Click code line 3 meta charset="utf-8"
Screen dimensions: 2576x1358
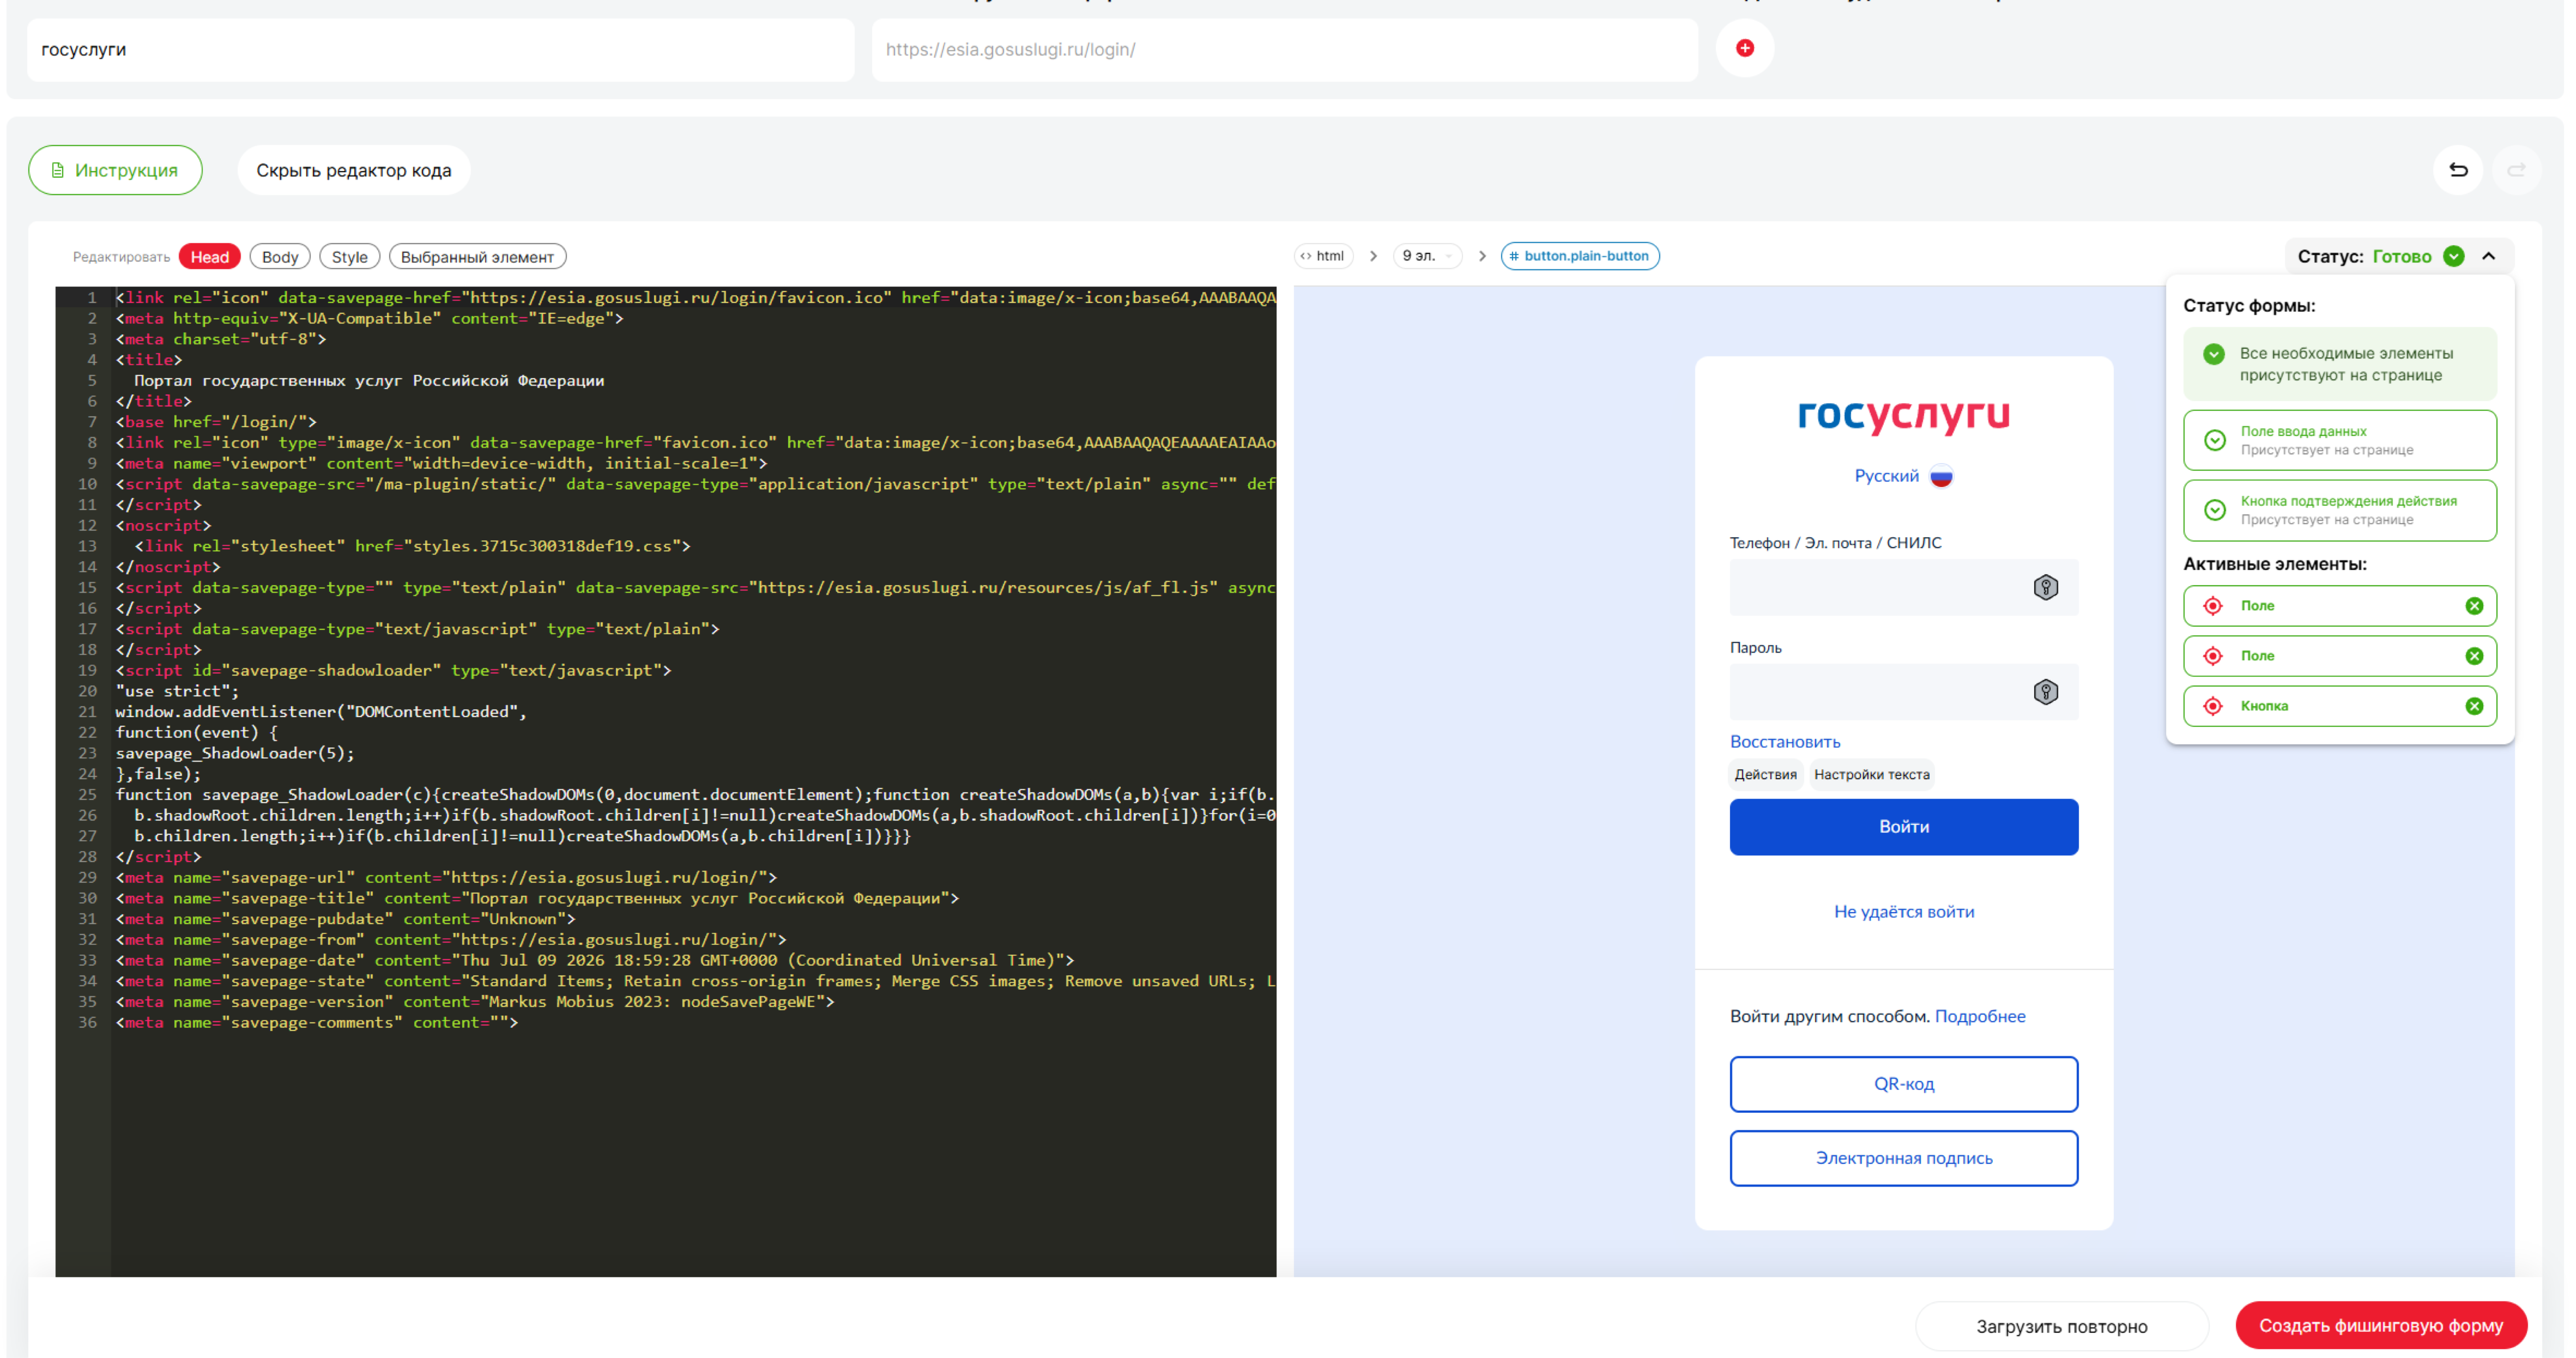221,339
